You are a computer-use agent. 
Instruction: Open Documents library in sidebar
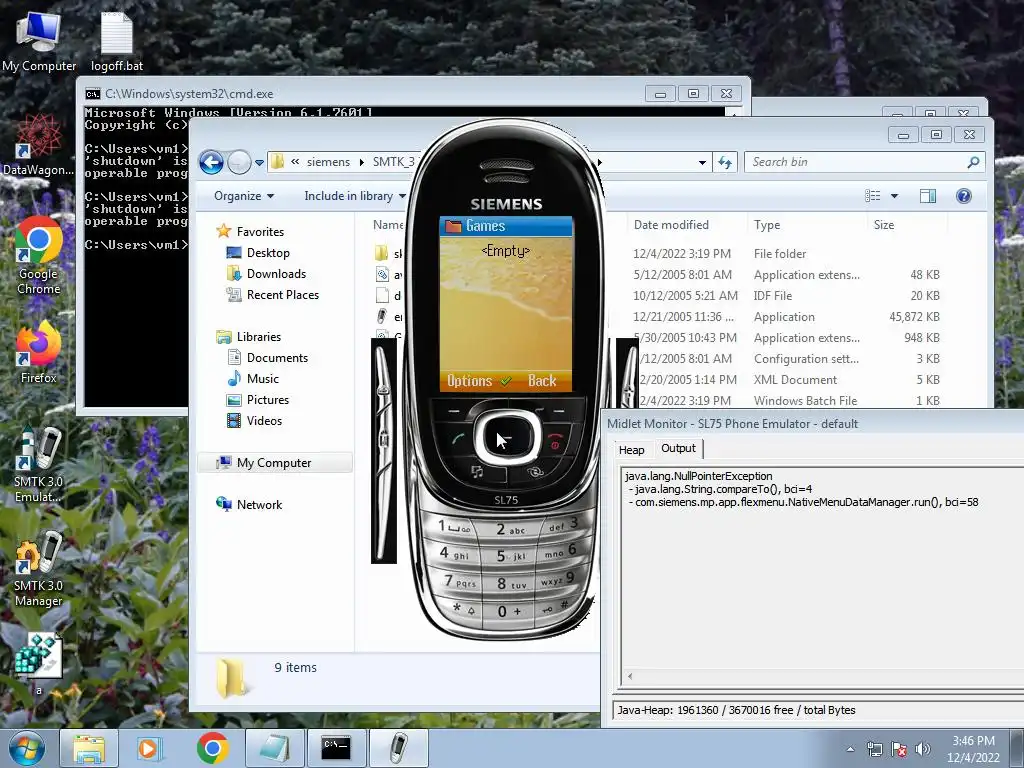[x=277, y=357]
